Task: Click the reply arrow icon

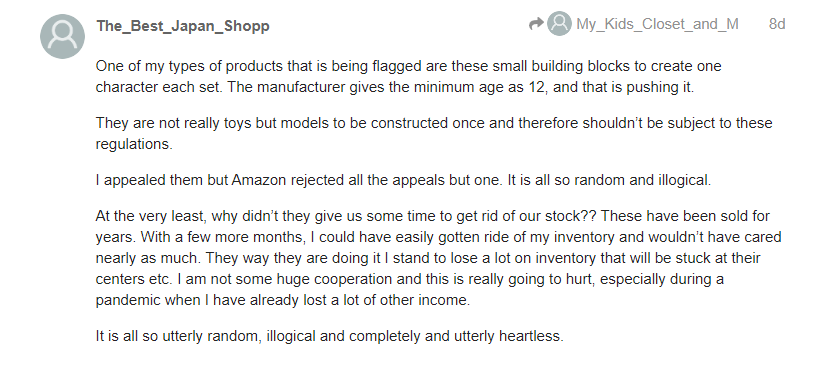Action: [536, 24]
